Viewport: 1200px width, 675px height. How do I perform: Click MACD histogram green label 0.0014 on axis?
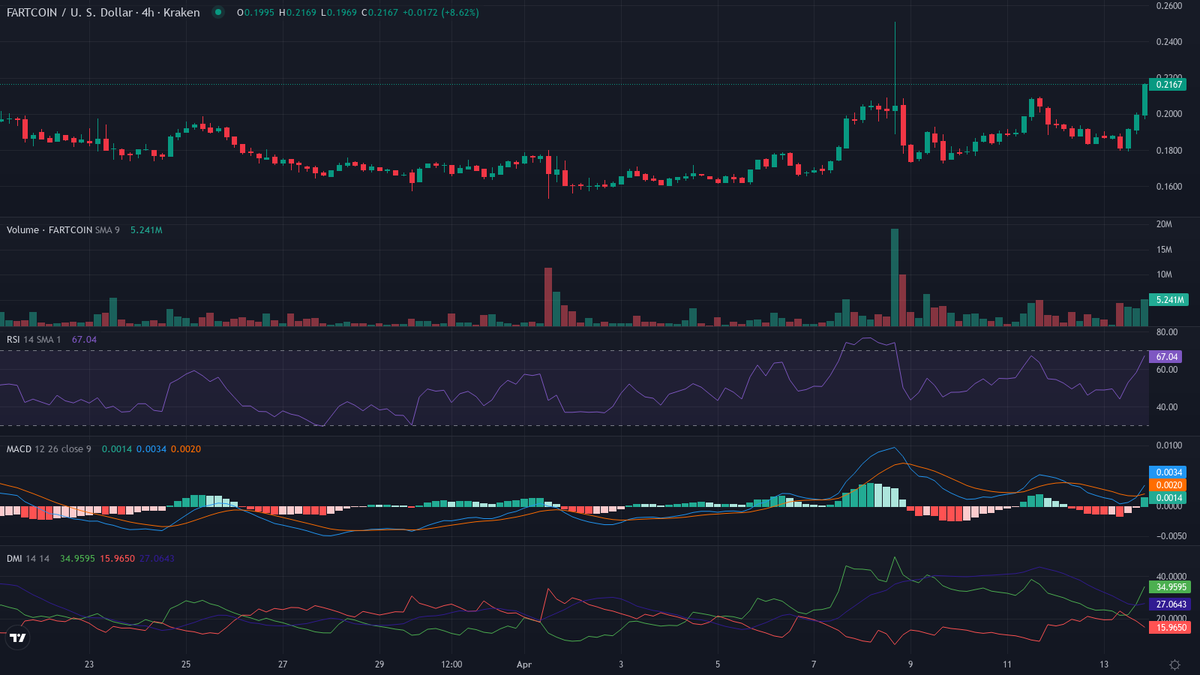pos(1169,498)
